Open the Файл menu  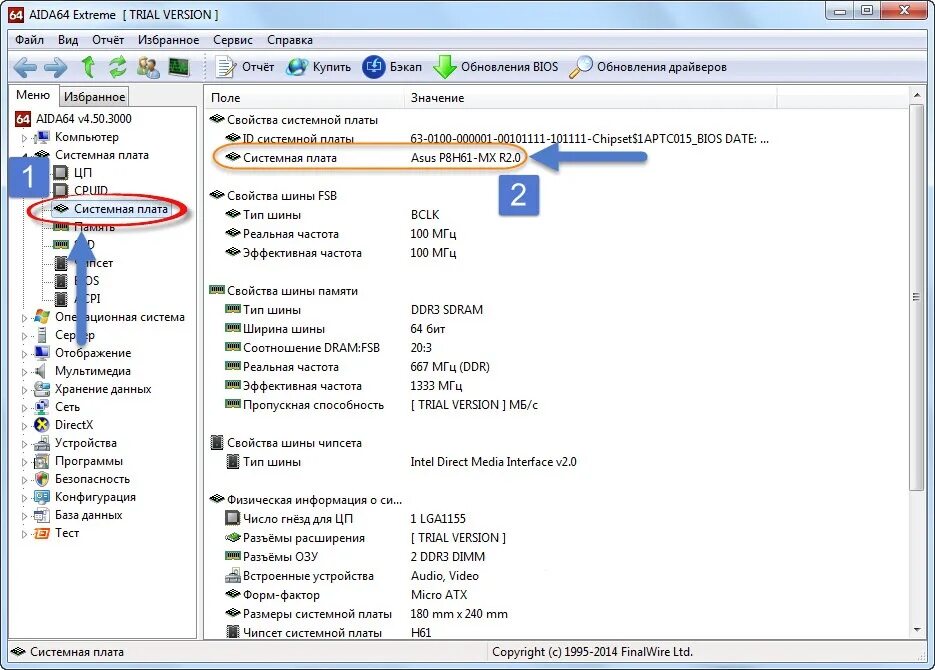click(29, 40)
